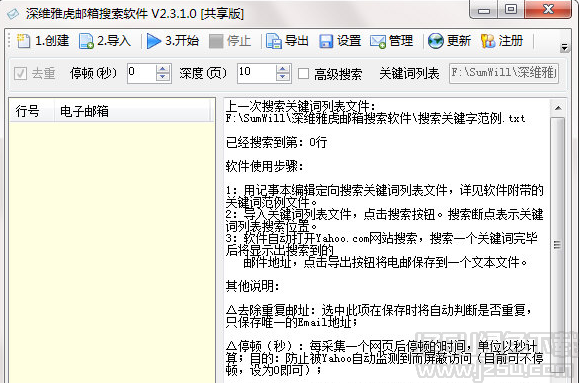
Task: Click the 2.导入 (import) toolbar icon
Action: pos(86,41)
